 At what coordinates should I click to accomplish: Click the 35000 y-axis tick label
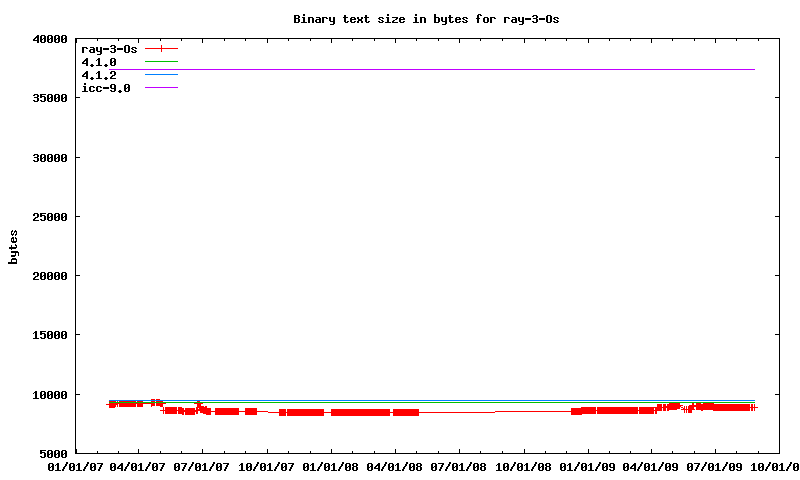coord(49,99)
